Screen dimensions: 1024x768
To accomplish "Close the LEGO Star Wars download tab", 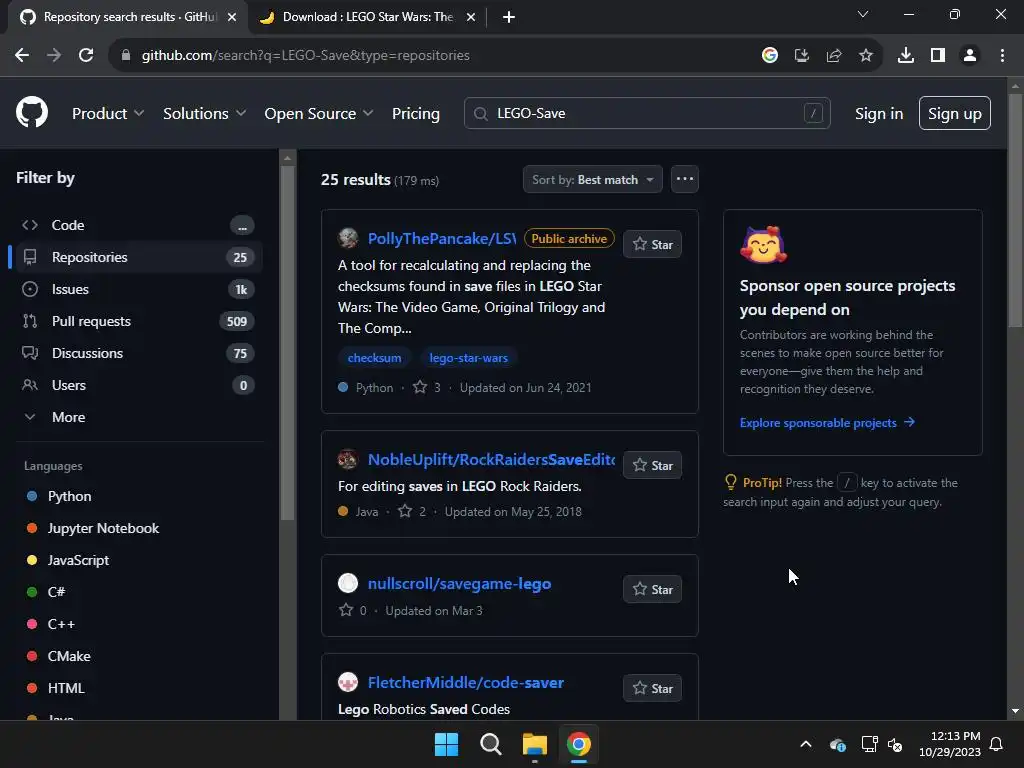I will (x=470, y=17).
